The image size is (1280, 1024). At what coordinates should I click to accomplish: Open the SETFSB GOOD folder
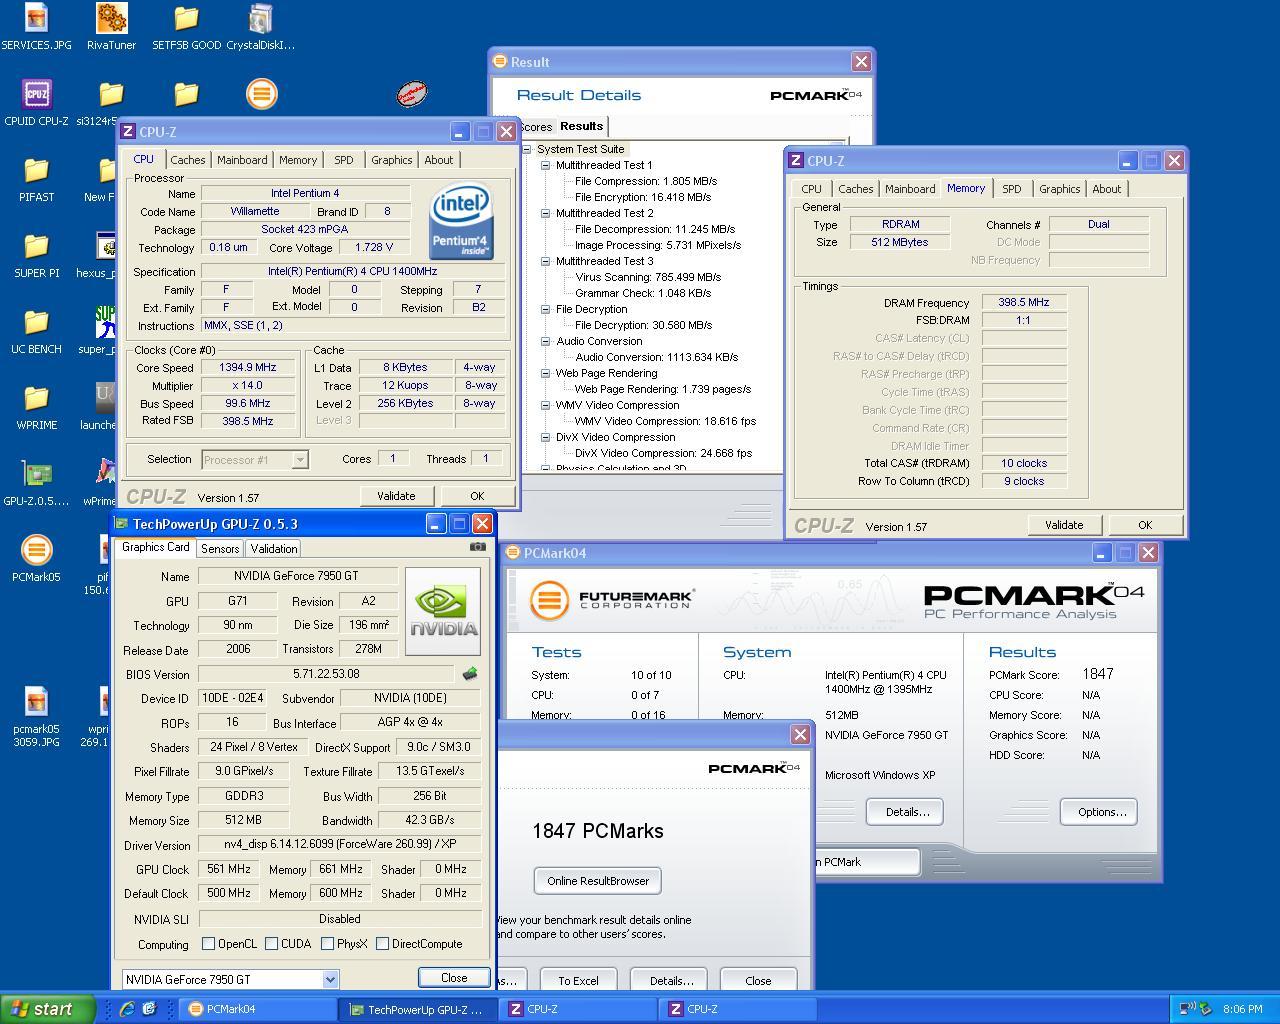(186, 27)
